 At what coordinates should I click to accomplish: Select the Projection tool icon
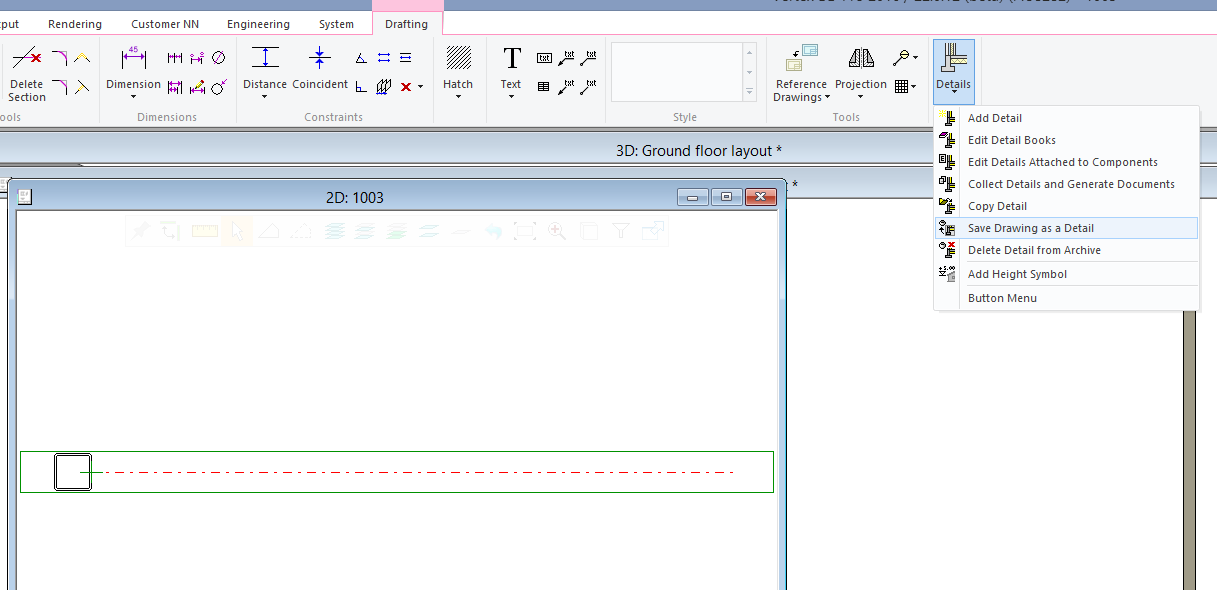(861, 58)
